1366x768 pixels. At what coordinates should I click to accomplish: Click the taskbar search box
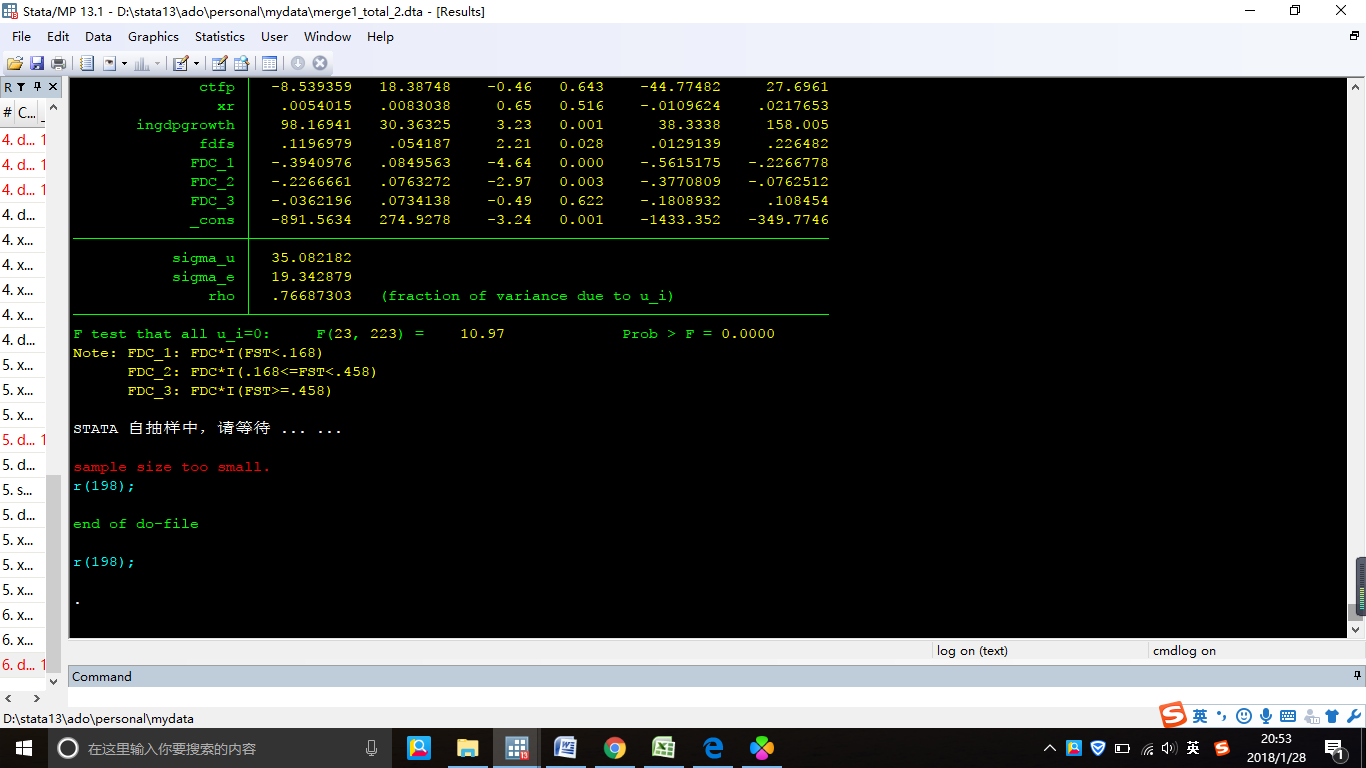tap(222, 748)
